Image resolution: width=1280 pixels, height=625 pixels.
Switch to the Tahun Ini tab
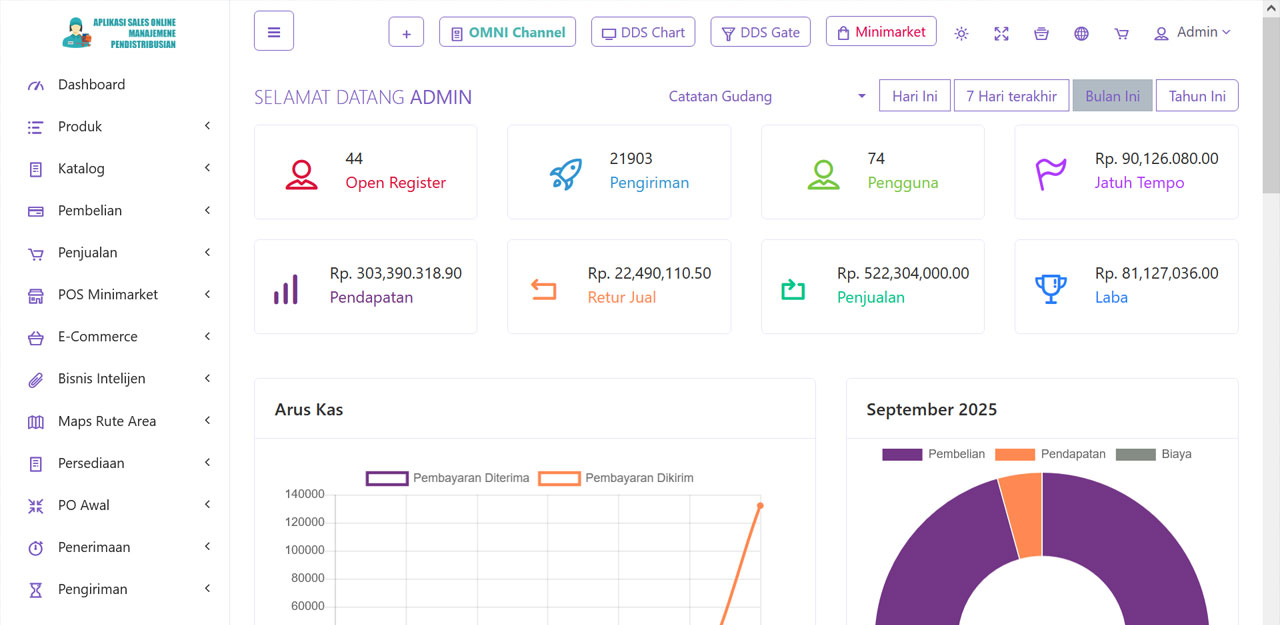[1197, 96]
